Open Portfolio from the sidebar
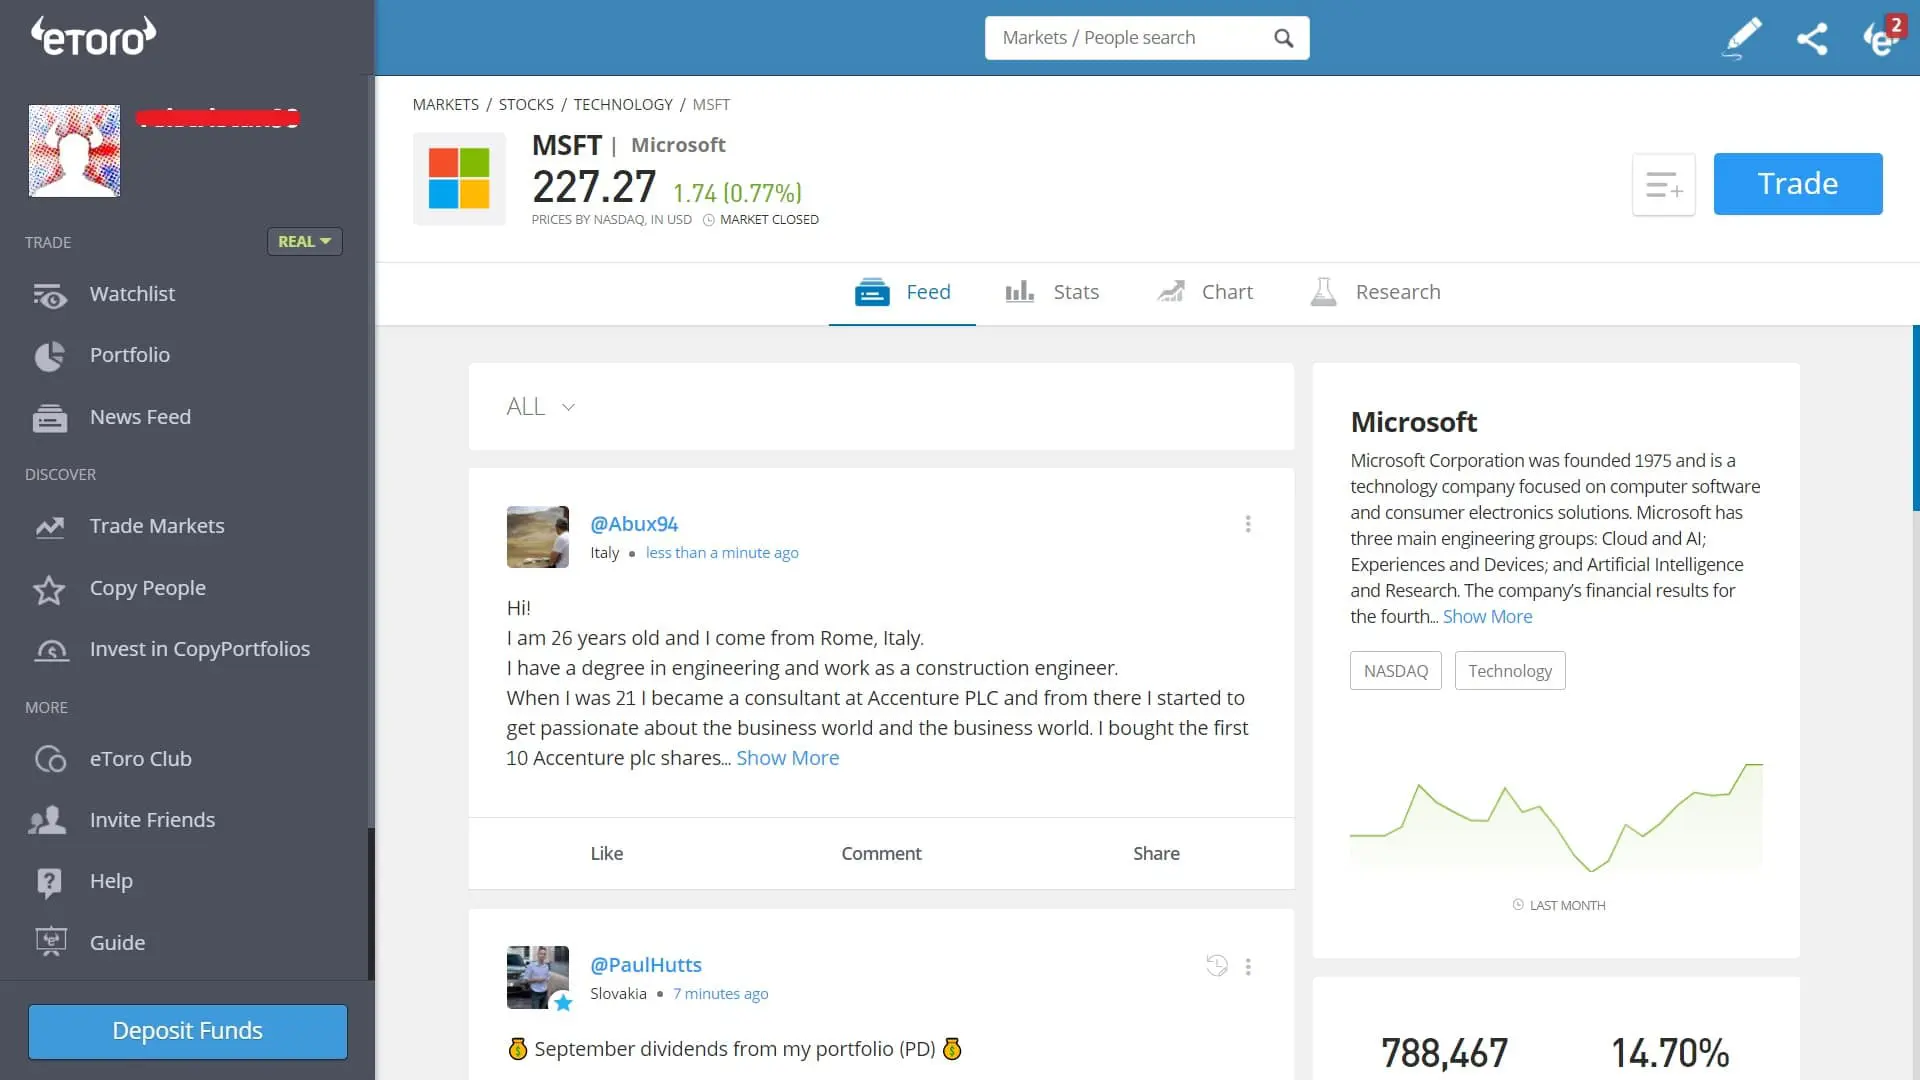1920x1080 pixels. 129,355
